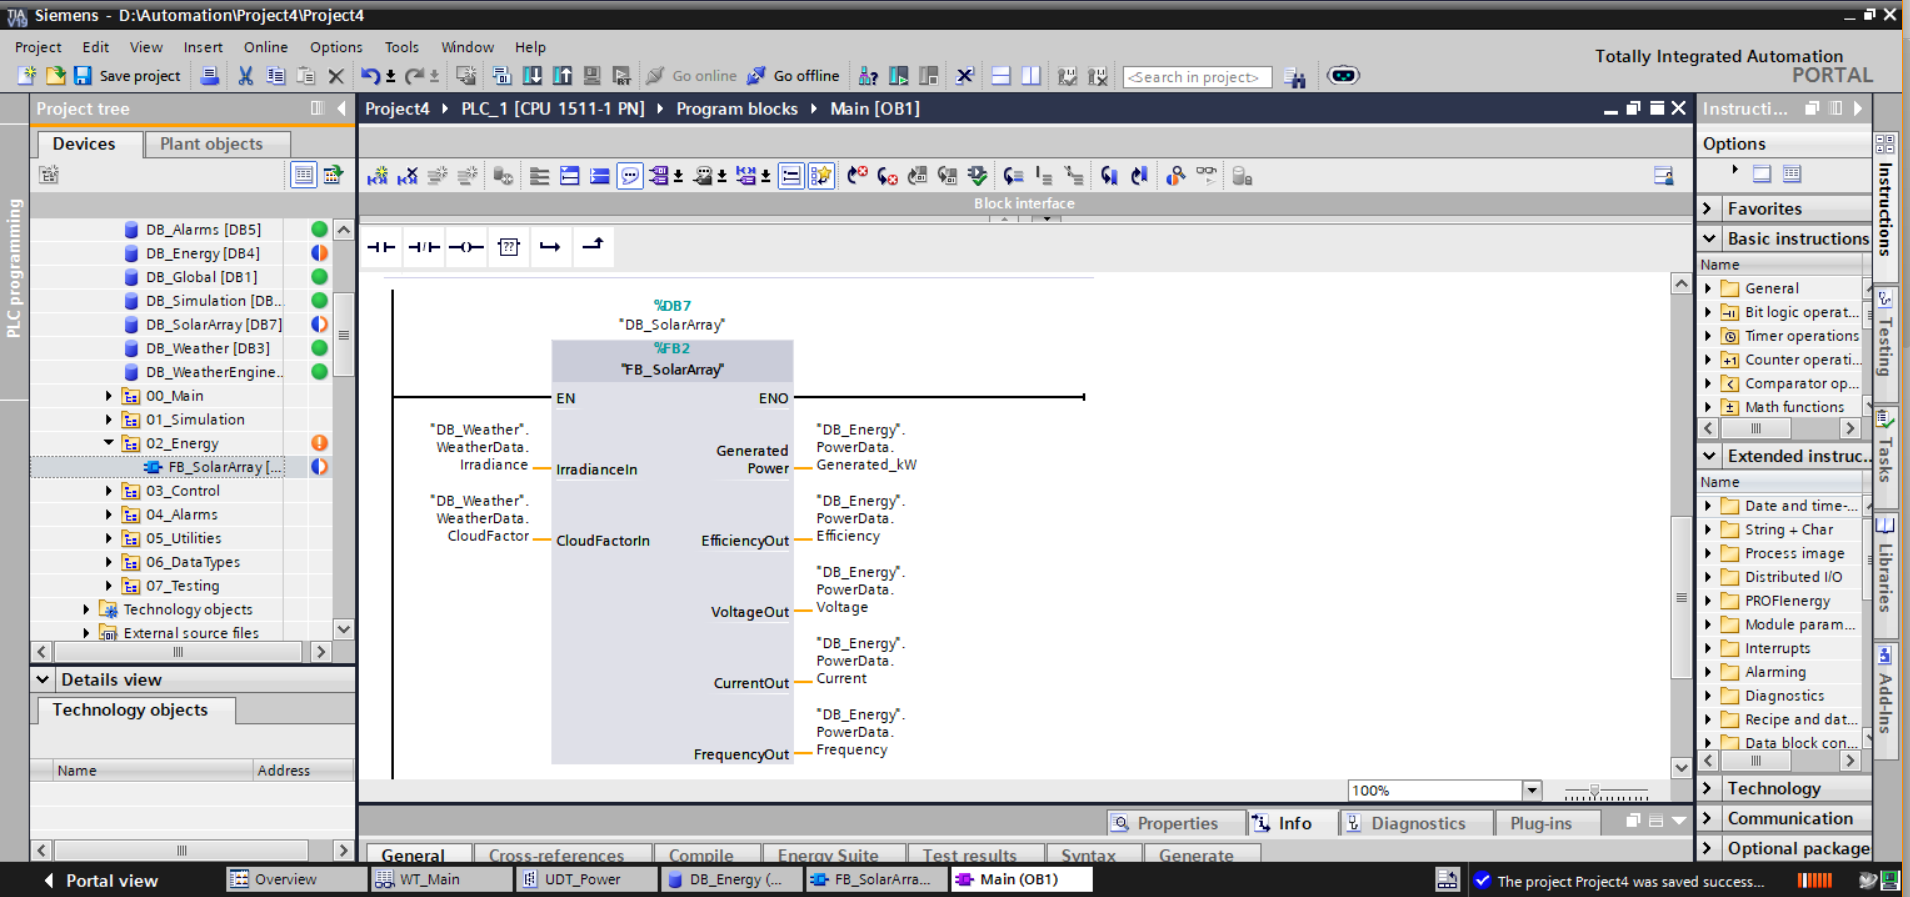Expand the Favorites section
1910x897 pixels.
(1709, 209)
